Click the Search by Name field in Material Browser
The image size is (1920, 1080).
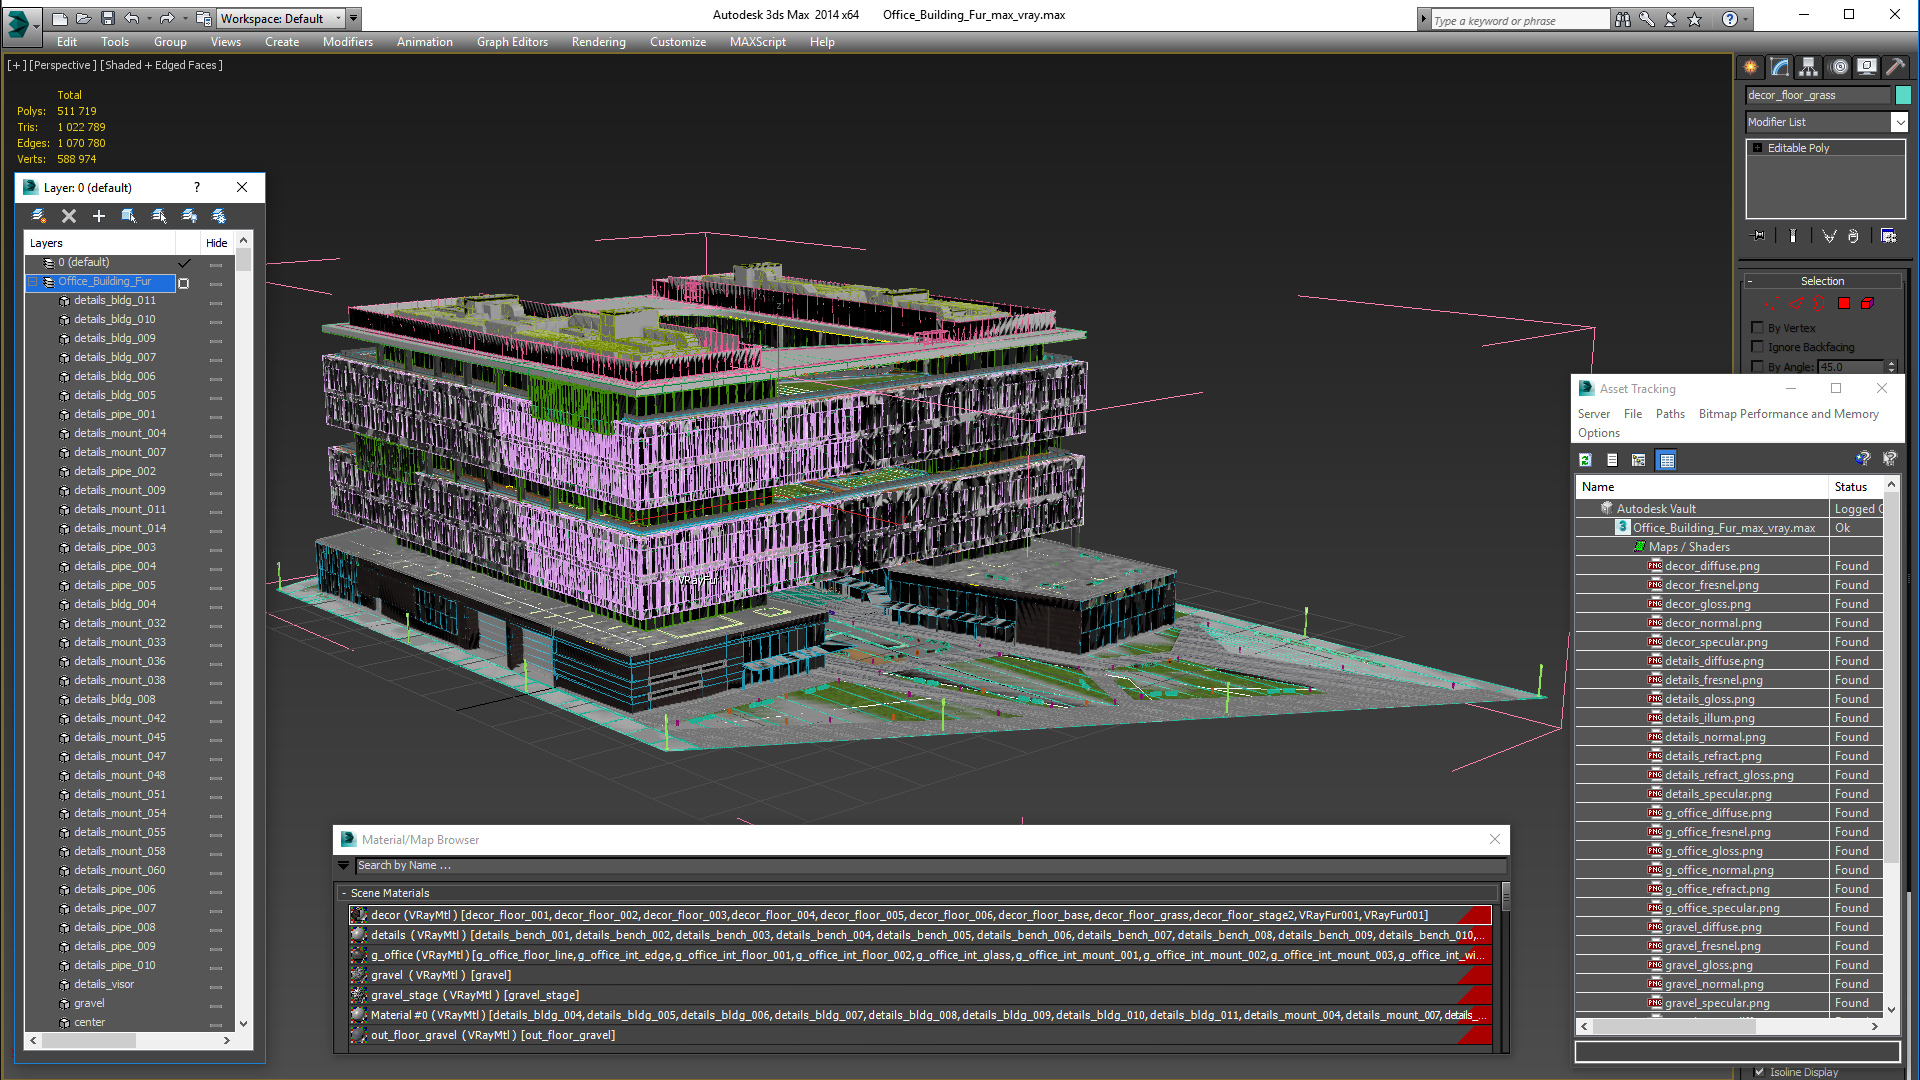(930, 866)
